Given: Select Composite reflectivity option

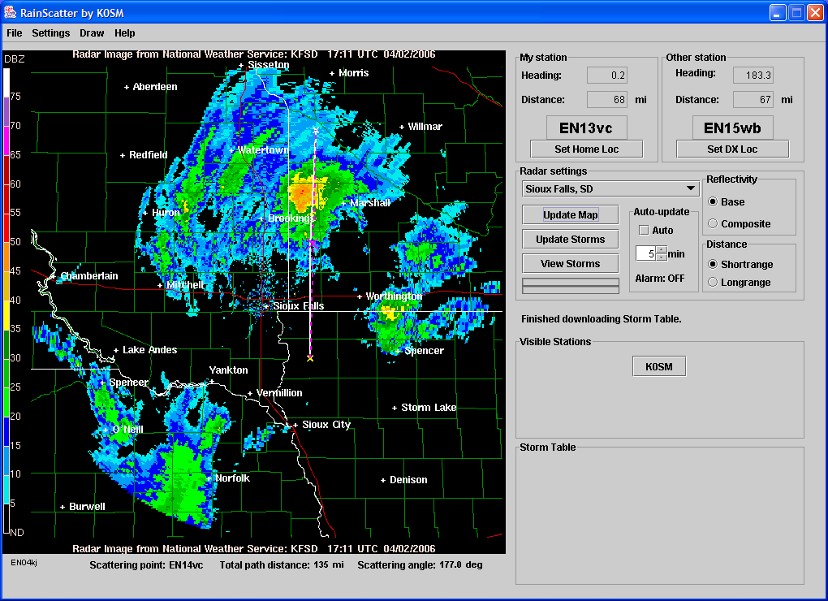Looking at the screenshot, I should click(713, 223).
